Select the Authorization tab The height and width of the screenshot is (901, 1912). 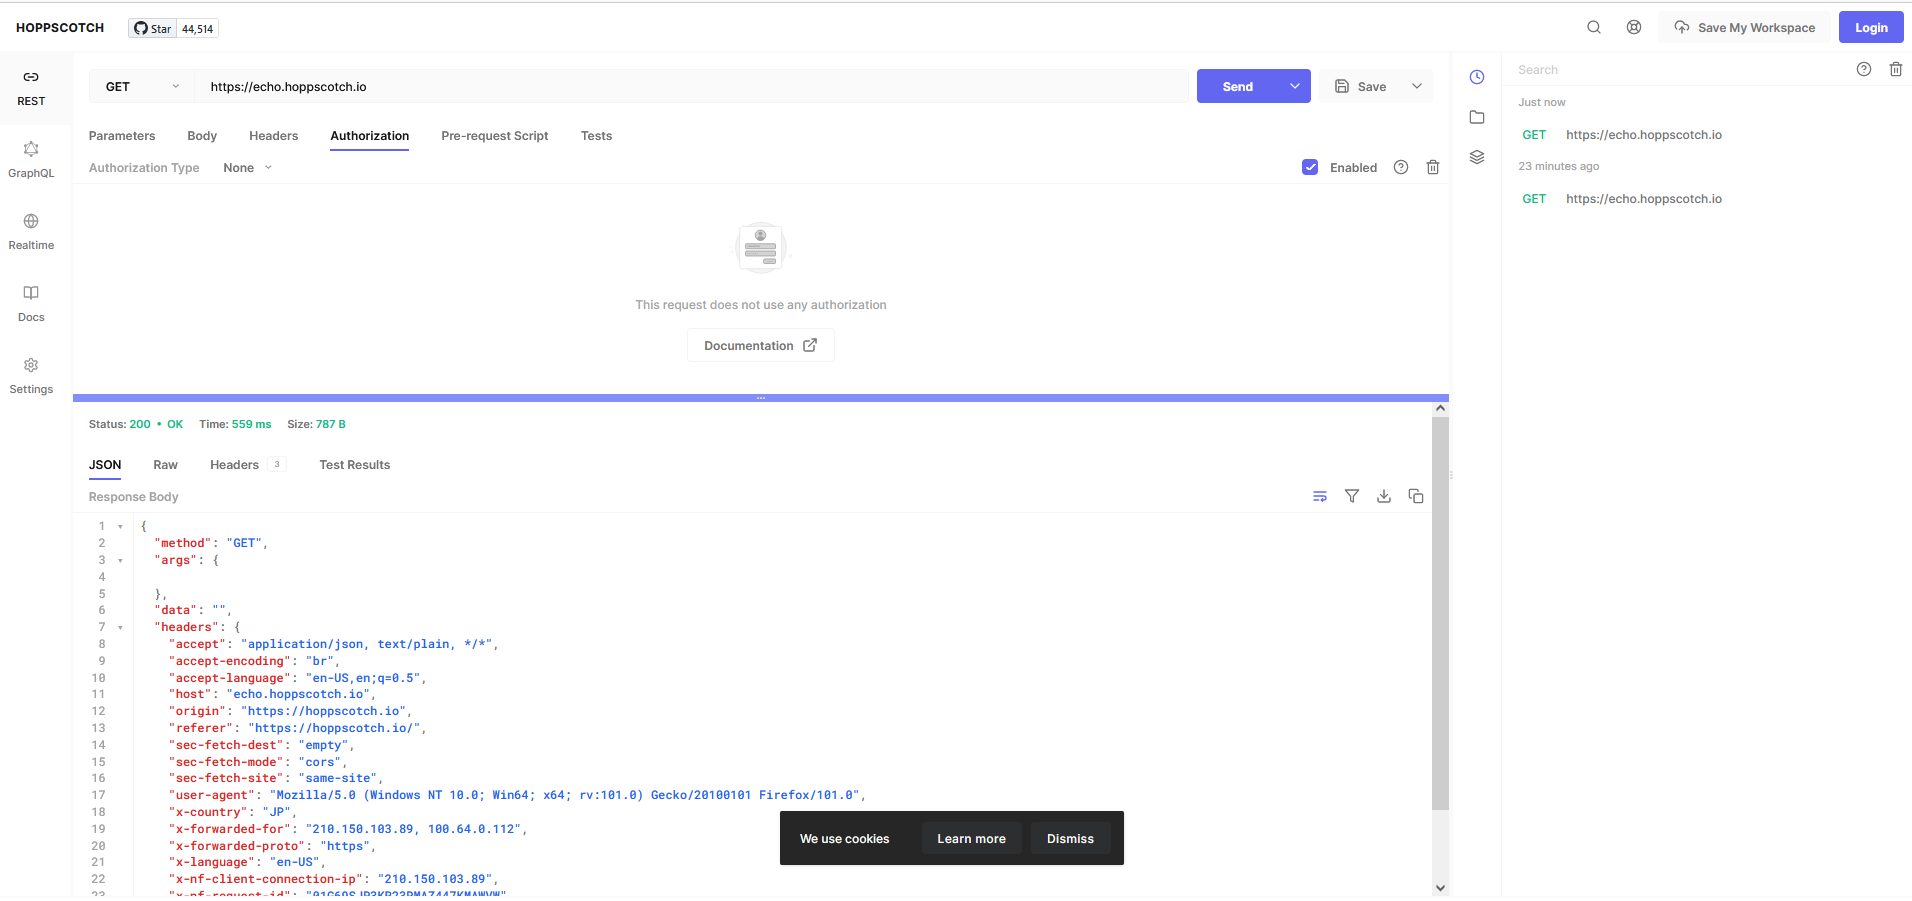[x=370, y=136]
